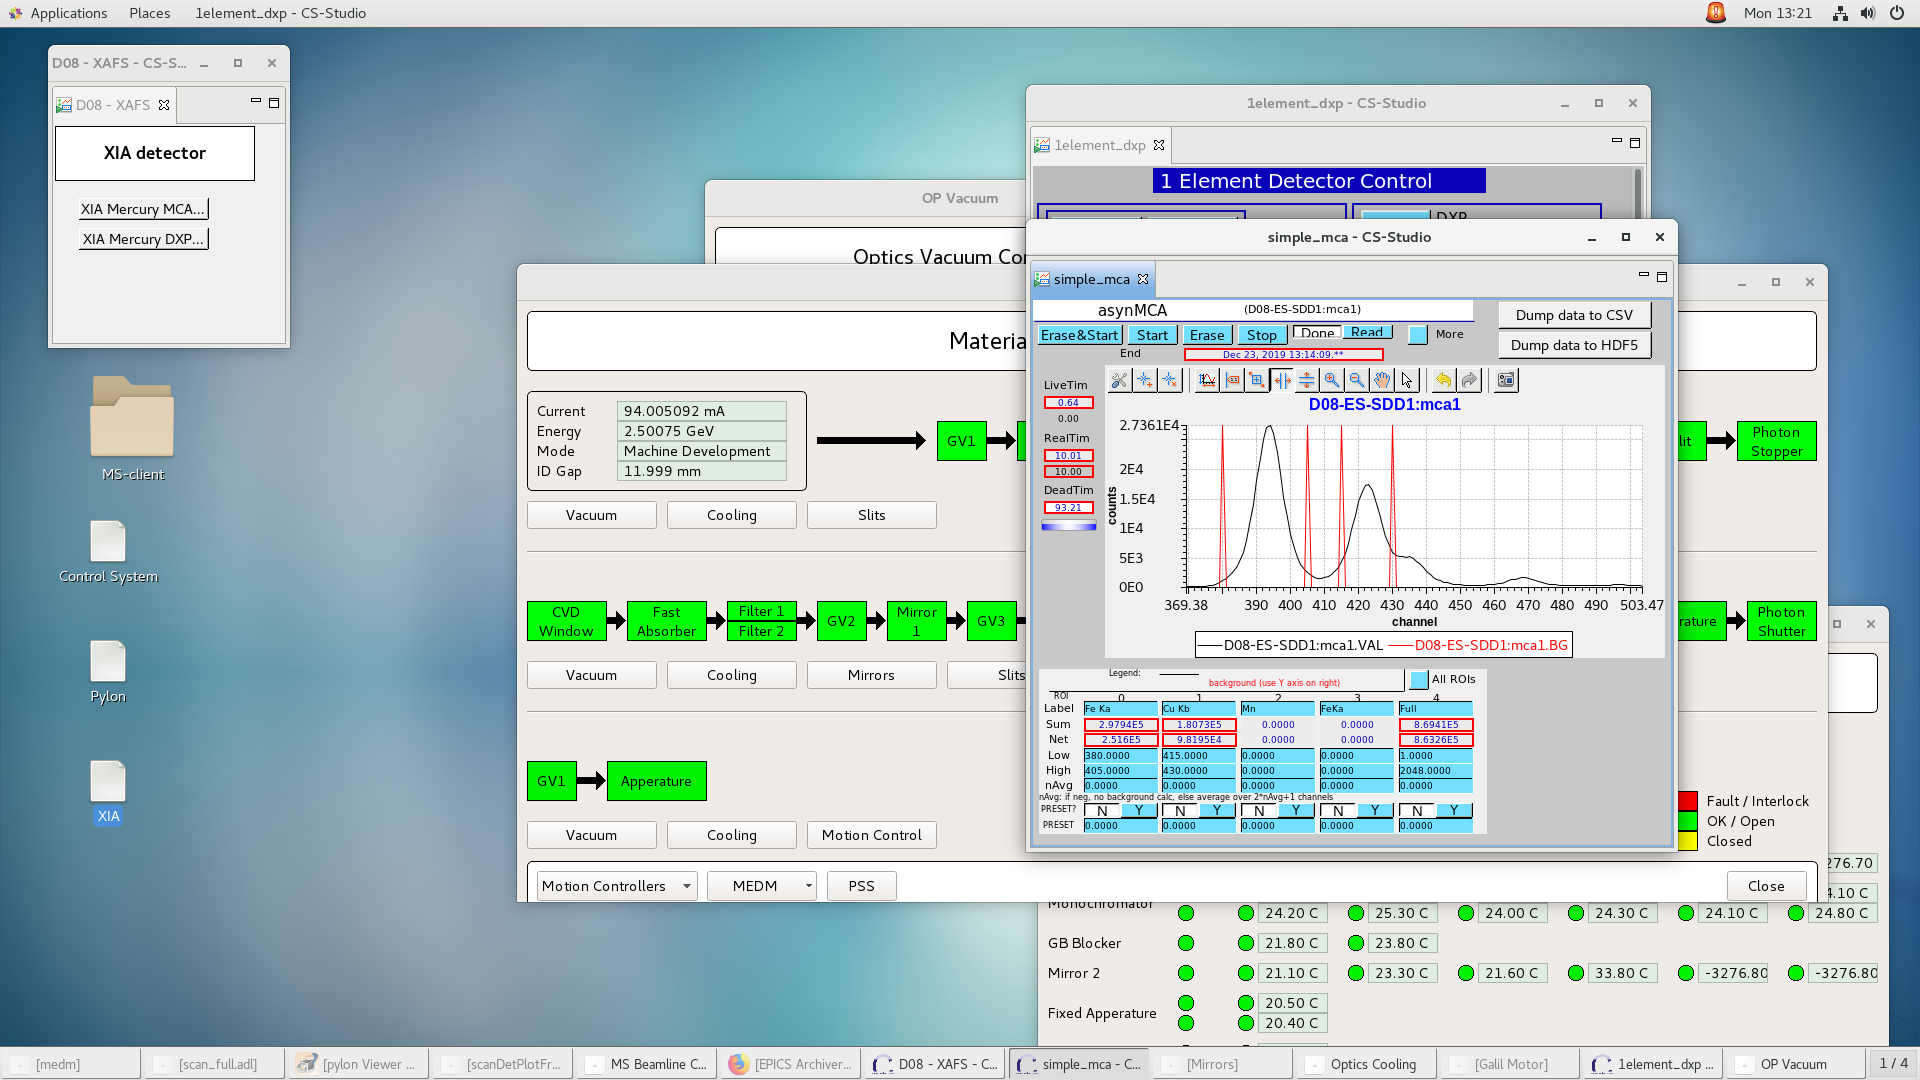Open the XIA Mercury DXP panel
Image resolution: width=1920 pixels, height=1080 pixels.
coord(143,238)
